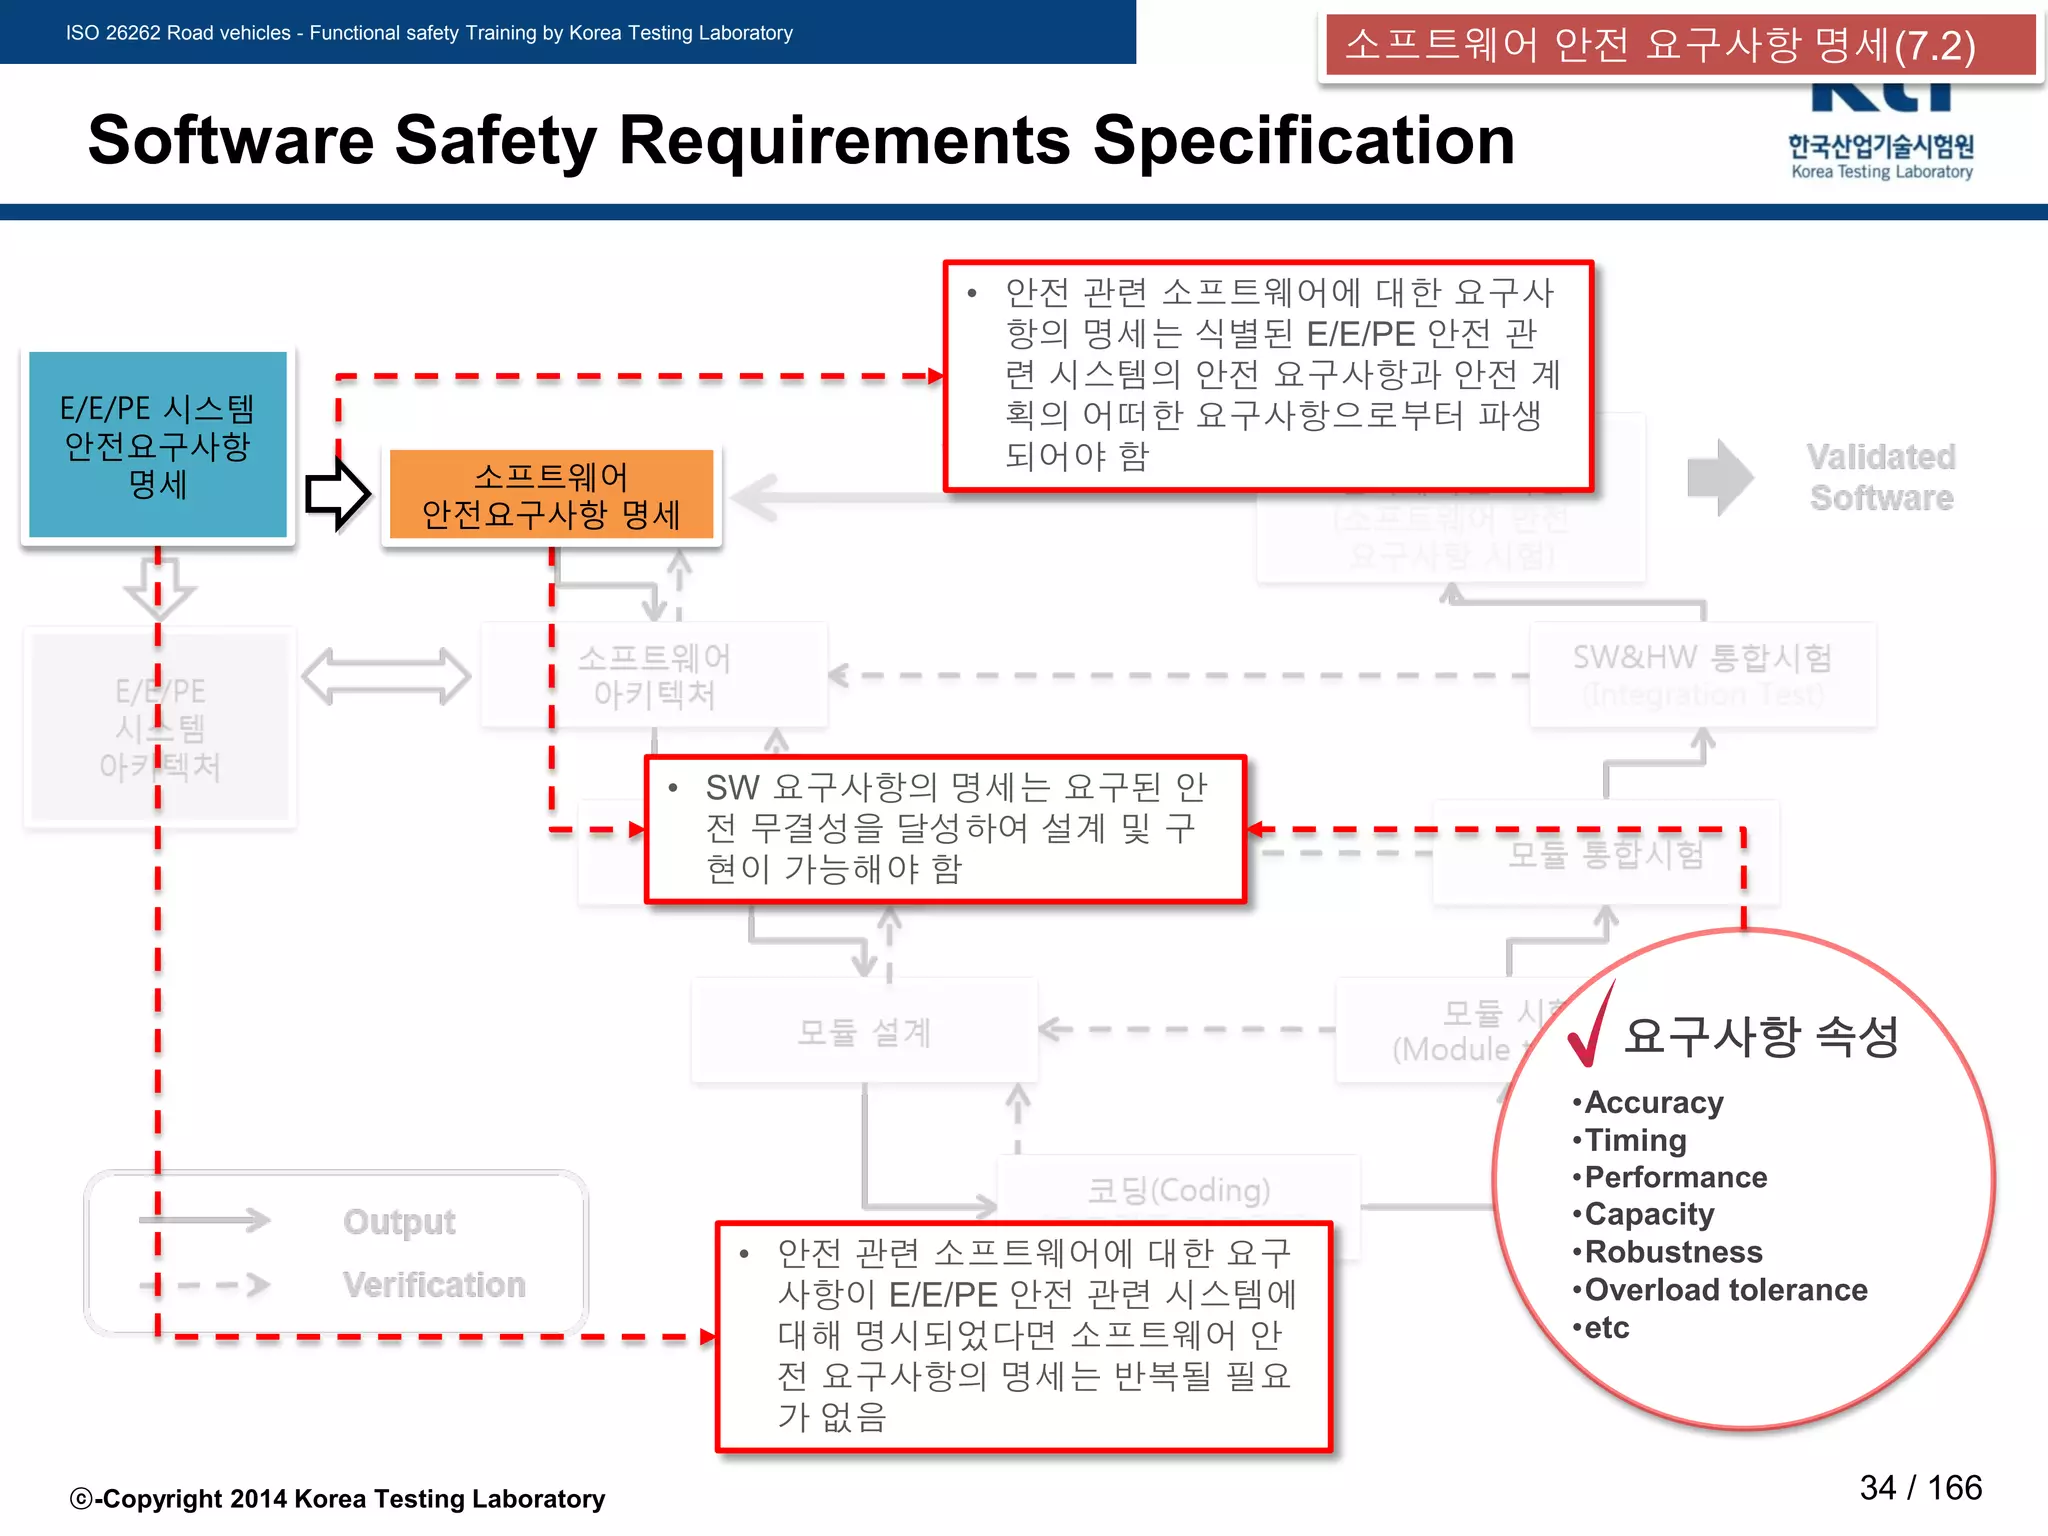Click the faded '모듈 통합시험' box
The height and width of the screenshot is (1536, 2048).
1605,853
